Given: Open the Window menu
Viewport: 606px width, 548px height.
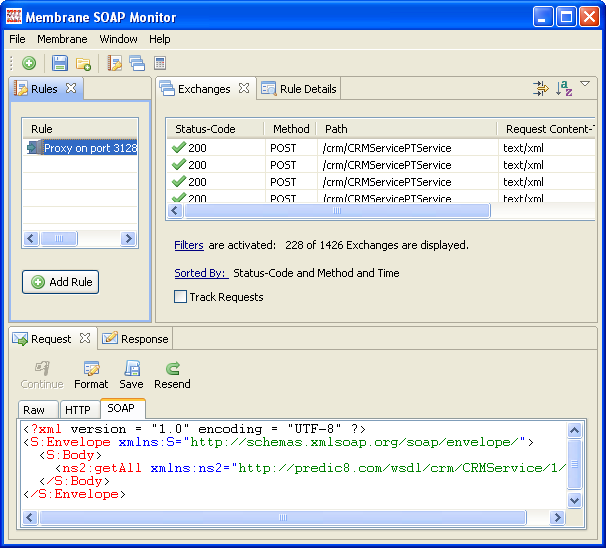Looking at the screenshot, I should pyautogui.click(x=118, y=39).
